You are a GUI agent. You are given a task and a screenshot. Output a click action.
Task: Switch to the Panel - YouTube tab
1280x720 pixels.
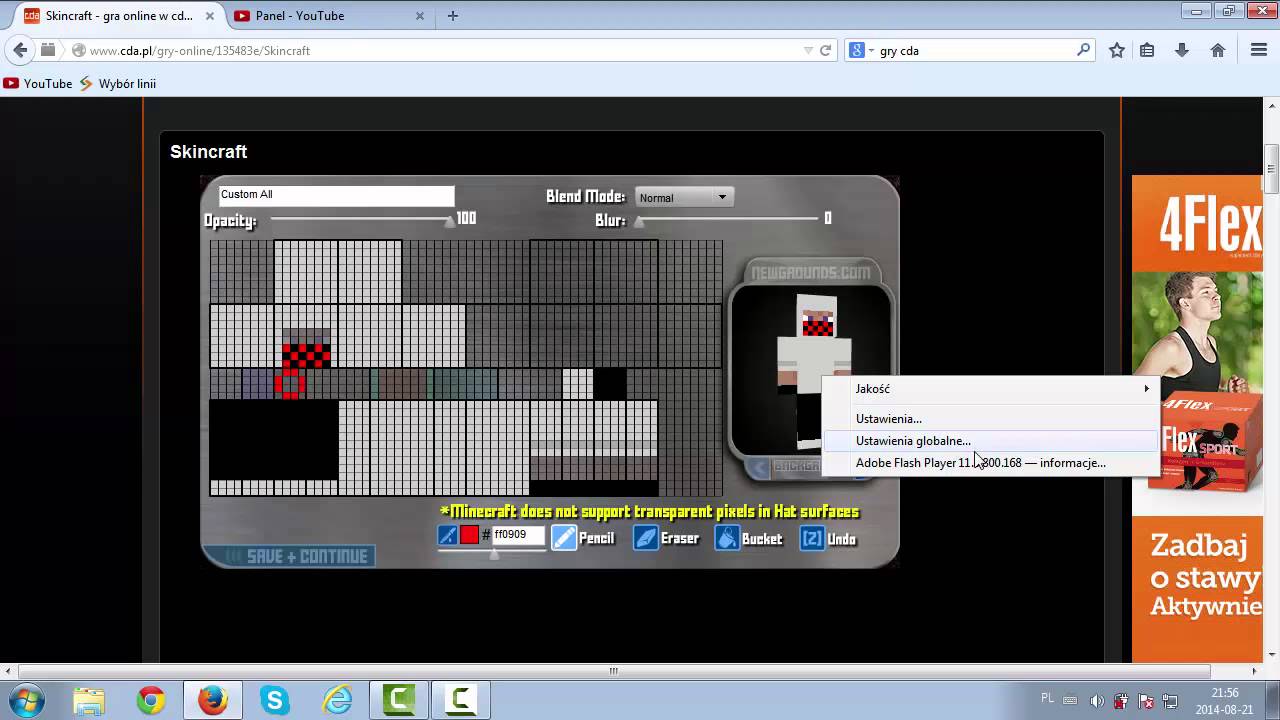coord(330,16)
